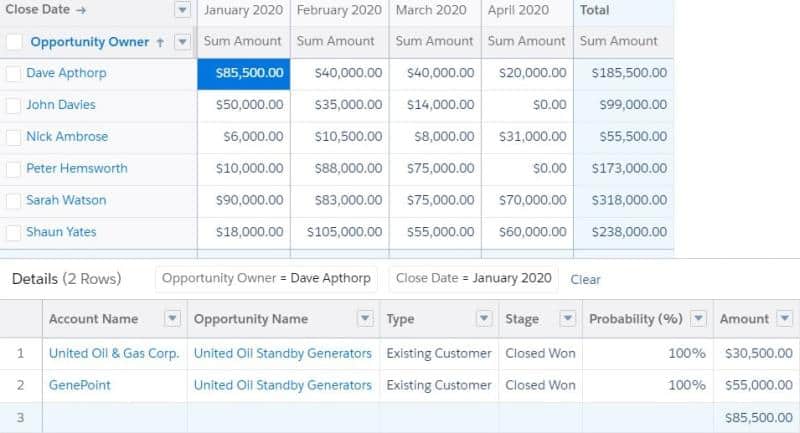
Task: Open the Close Date column dropdown arrow
Action: 181,10
